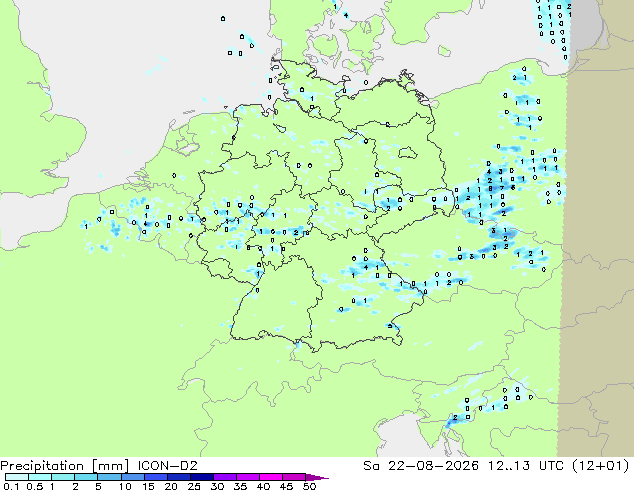Image resolution: width=634 pixels, height=490 pixels.
Task: Select the 1–2 mm legend color swatch
Action: pyautogui.click(x=63, y=477)
